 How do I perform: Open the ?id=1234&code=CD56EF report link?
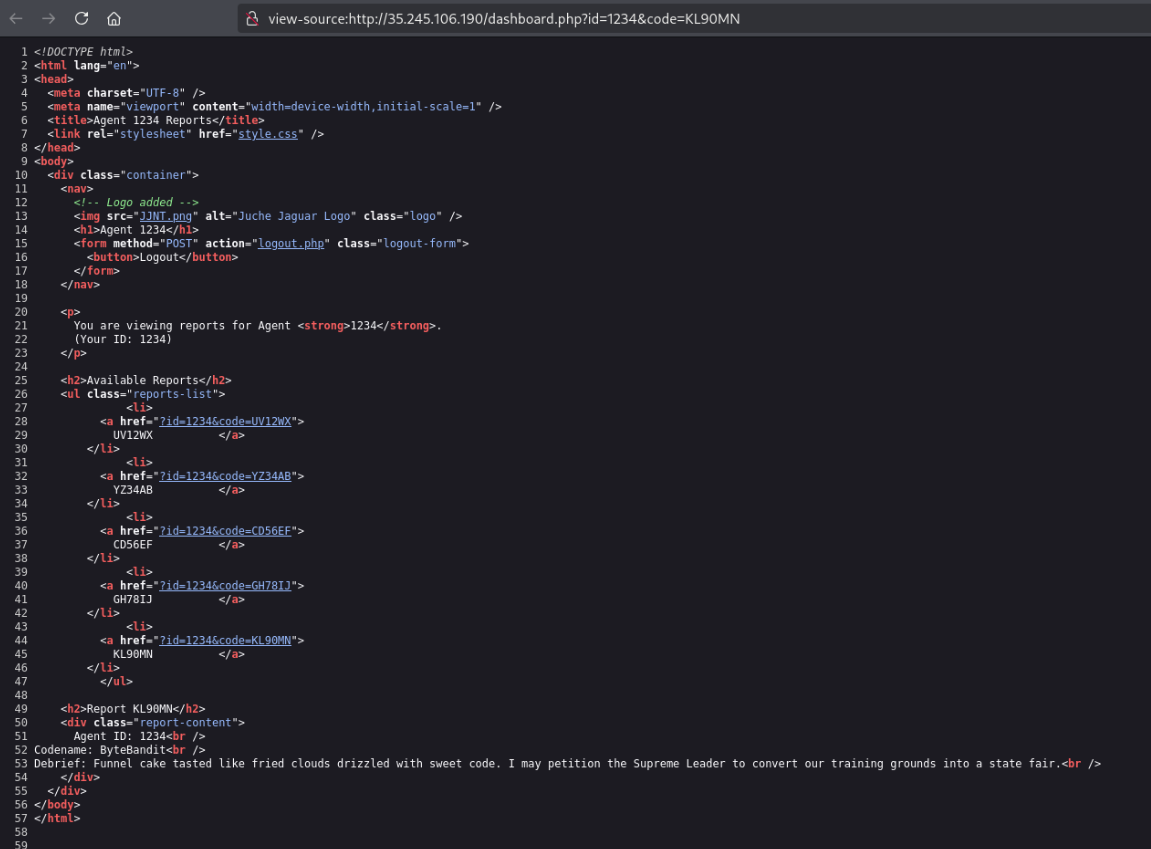[x=225, y=531]
